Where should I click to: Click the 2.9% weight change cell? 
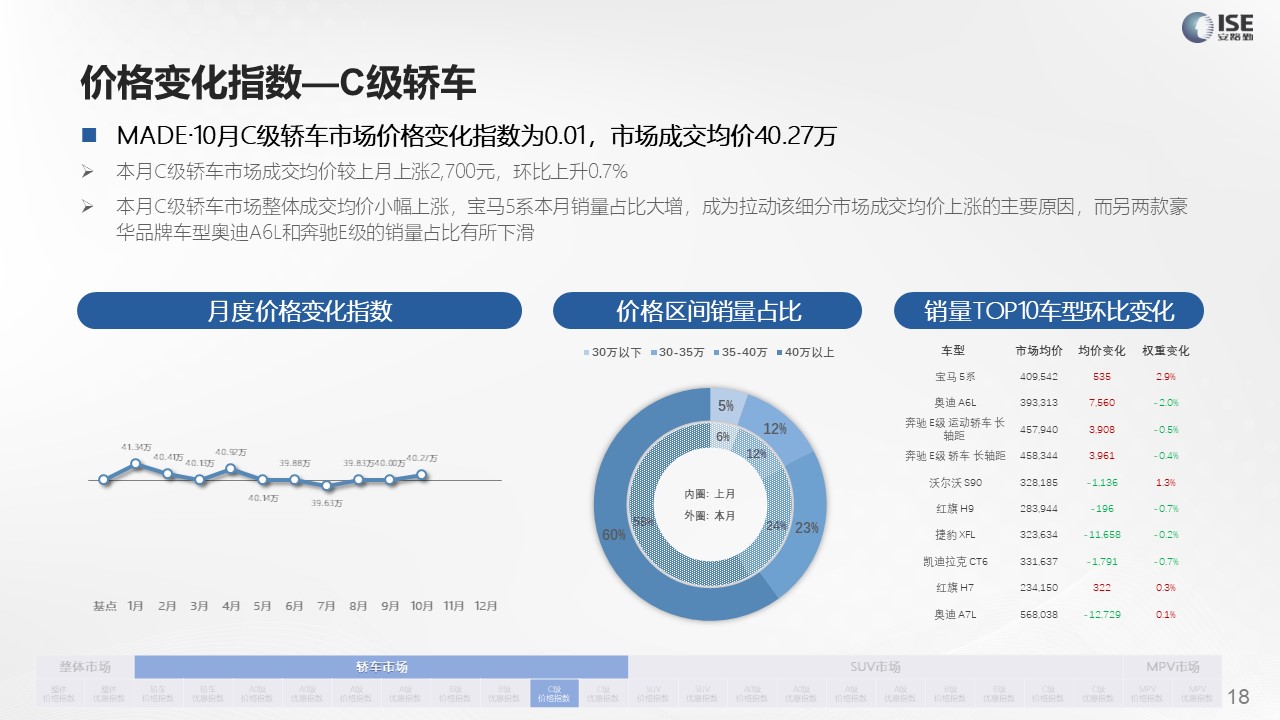[1166, 377]
